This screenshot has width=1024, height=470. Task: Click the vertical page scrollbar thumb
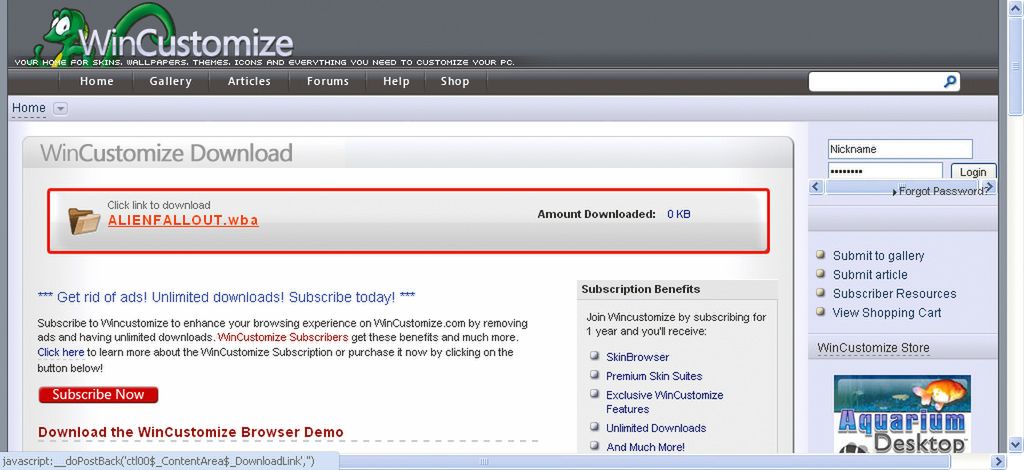coord(1016,65)
